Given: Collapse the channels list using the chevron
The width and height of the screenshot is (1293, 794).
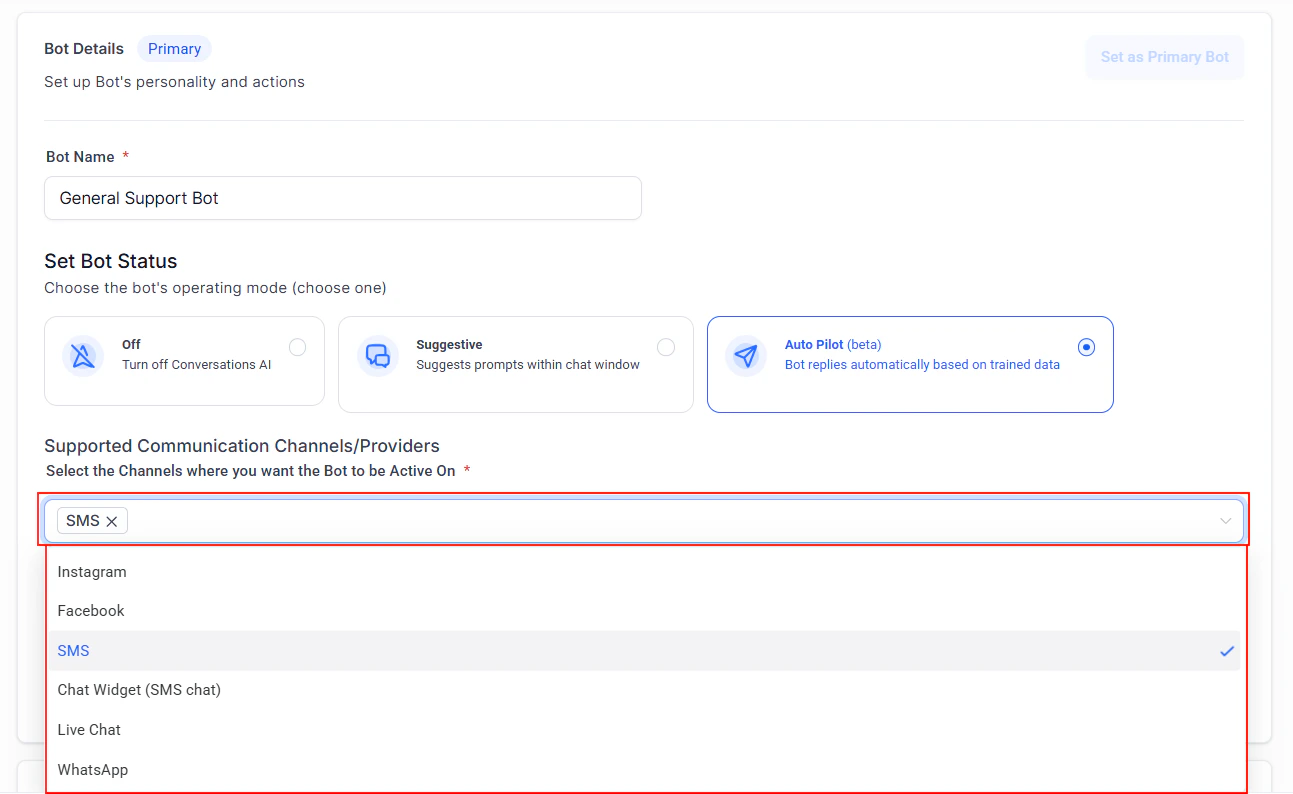Looking at the screenshot, I should [x=1225, y=520].
